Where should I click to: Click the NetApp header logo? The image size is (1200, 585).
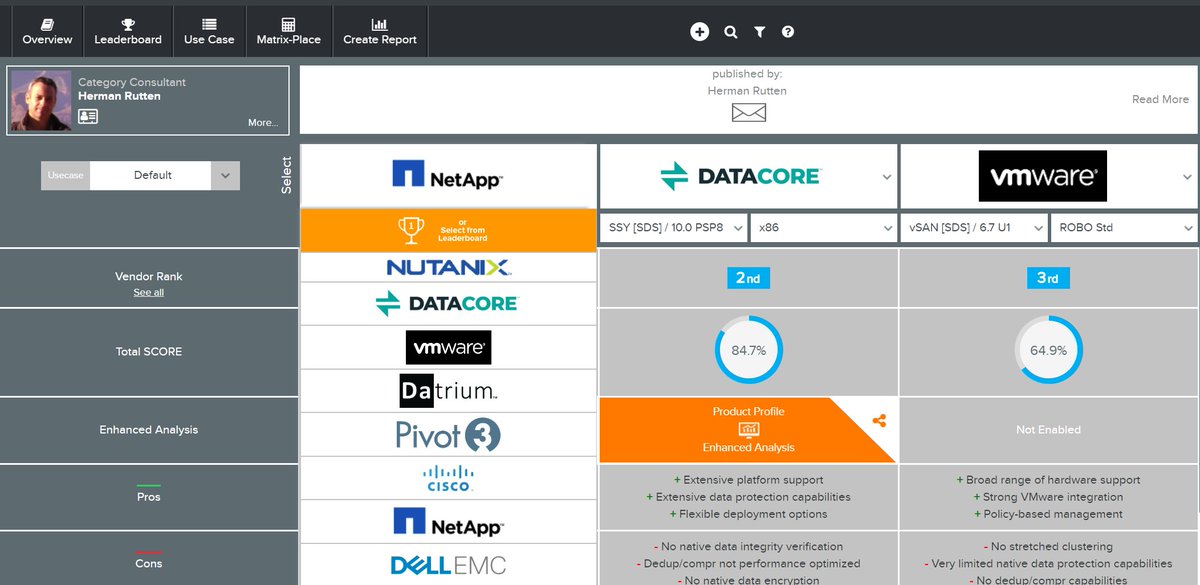448,176
